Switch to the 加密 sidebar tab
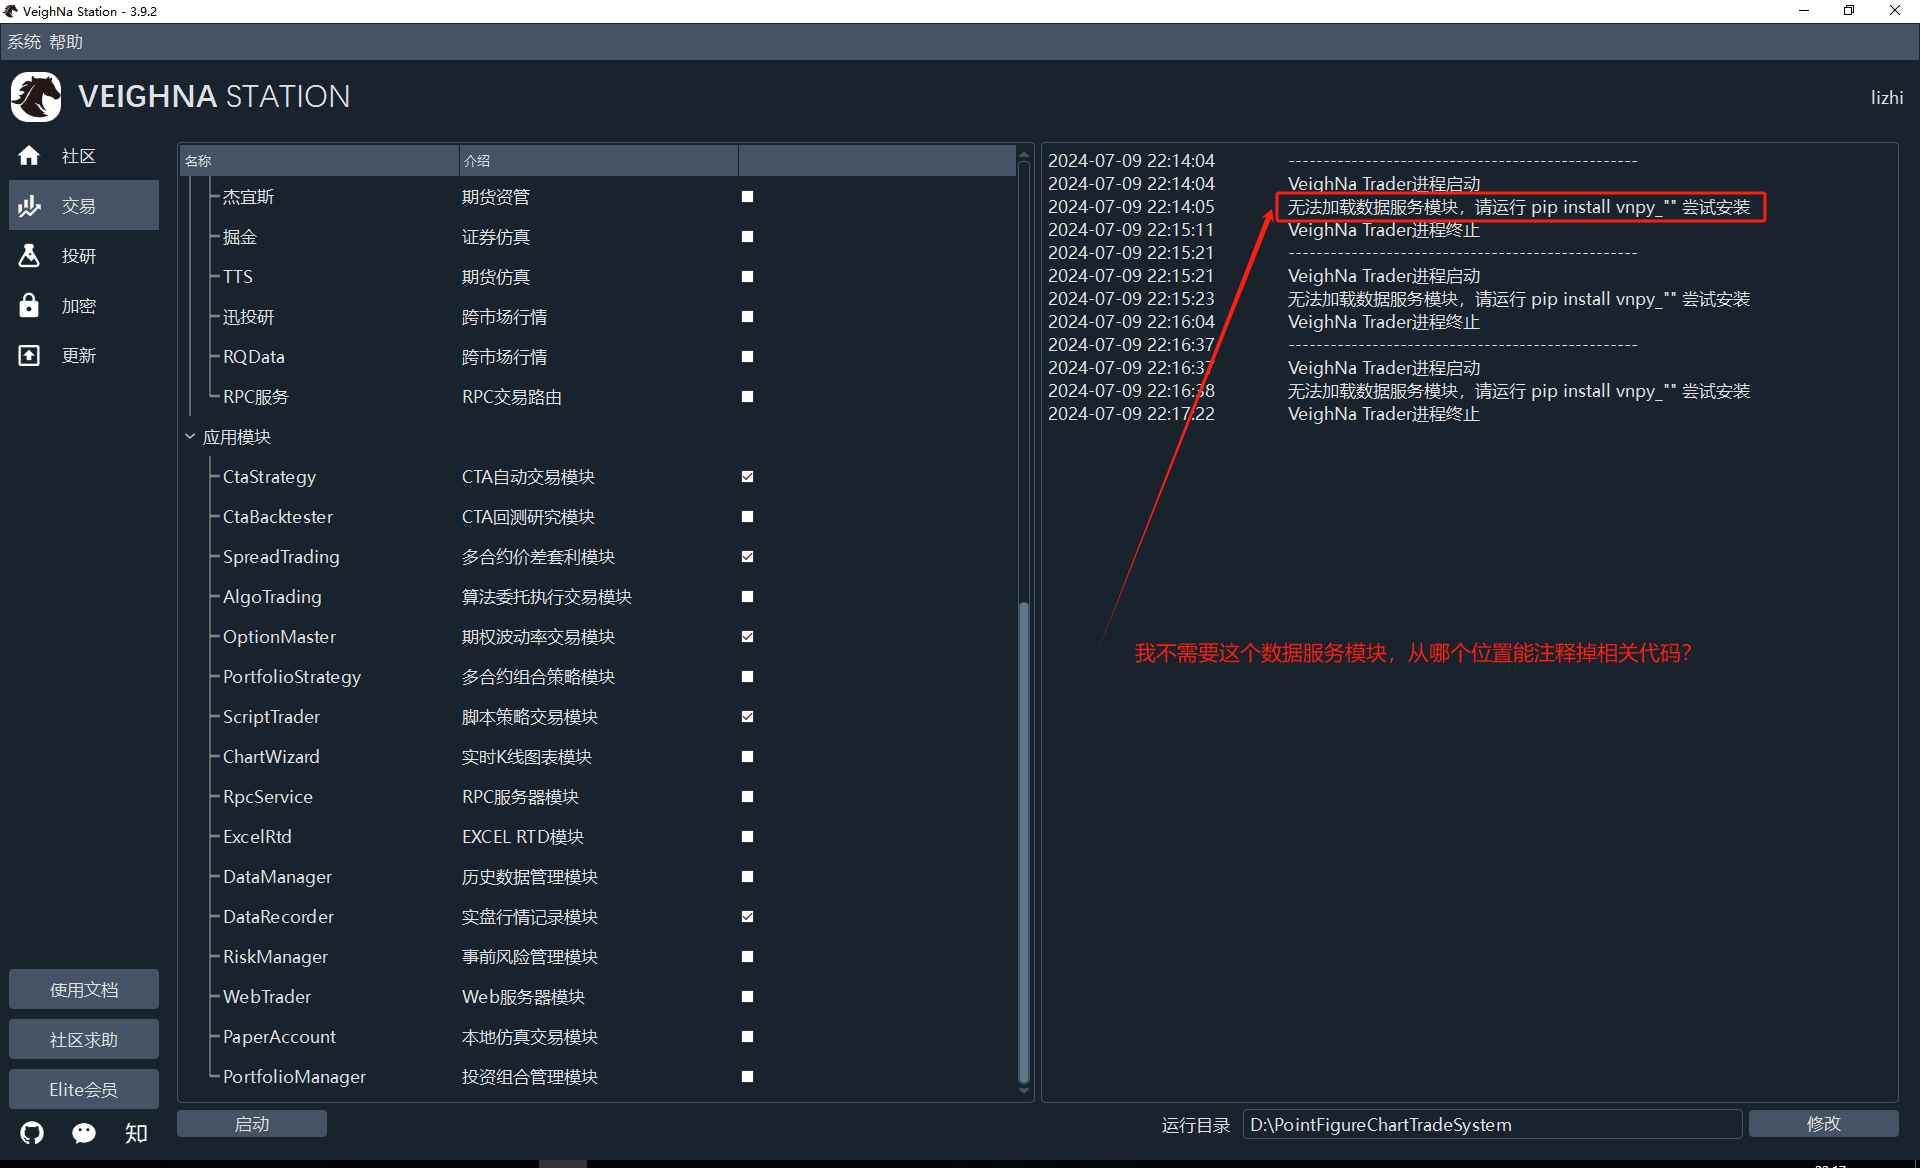 click(x=84, y=306)
